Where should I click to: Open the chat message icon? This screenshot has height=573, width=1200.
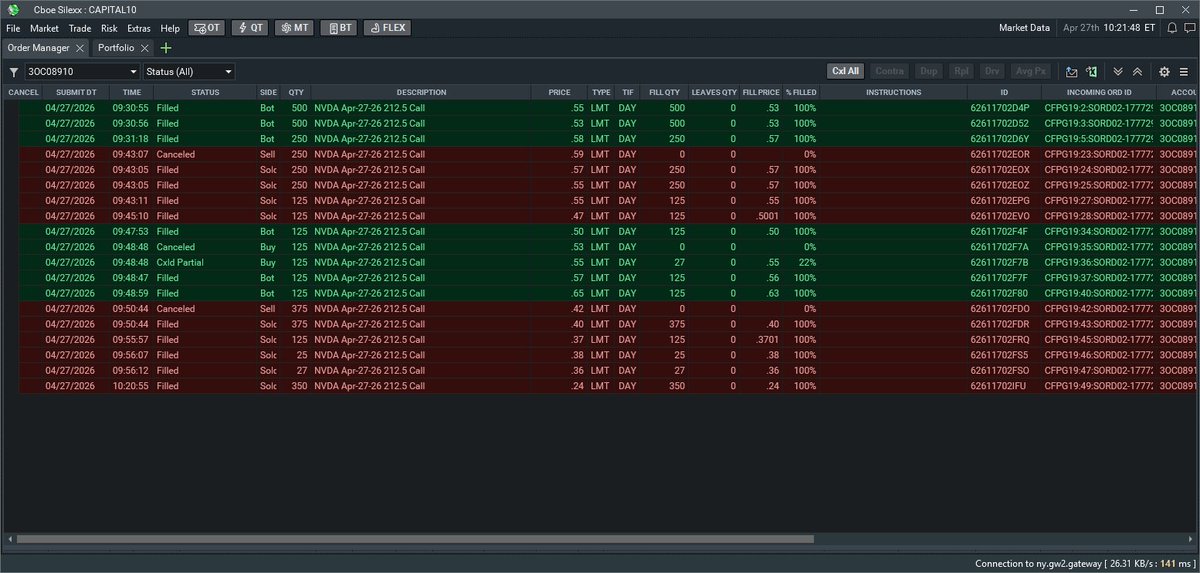[1190, 28]
